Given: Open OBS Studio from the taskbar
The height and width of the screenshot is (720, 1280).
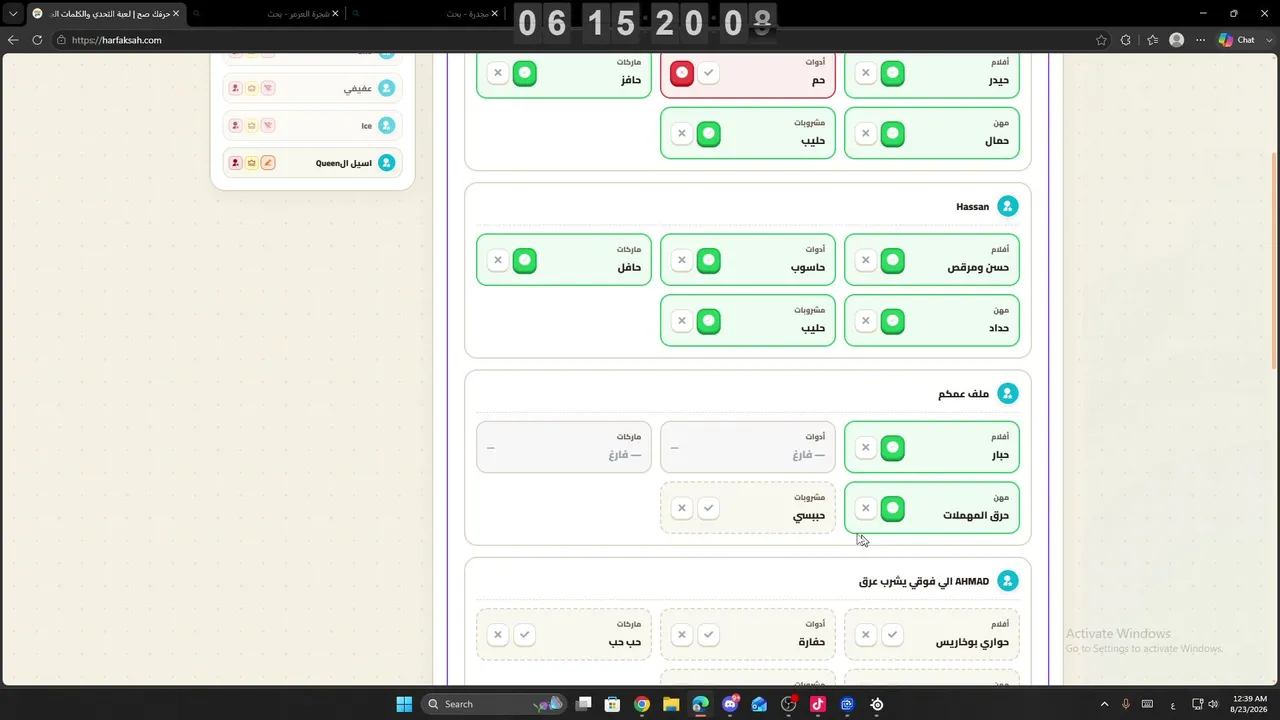Looking at the screenshot, I should (789, 704).
